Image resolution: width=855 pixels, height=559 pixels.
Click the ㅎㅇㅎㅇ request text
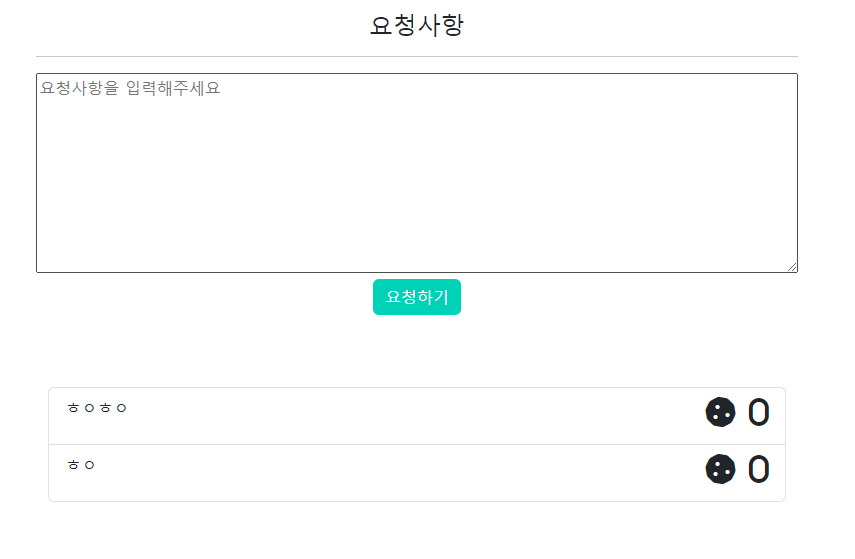[97, 408]
